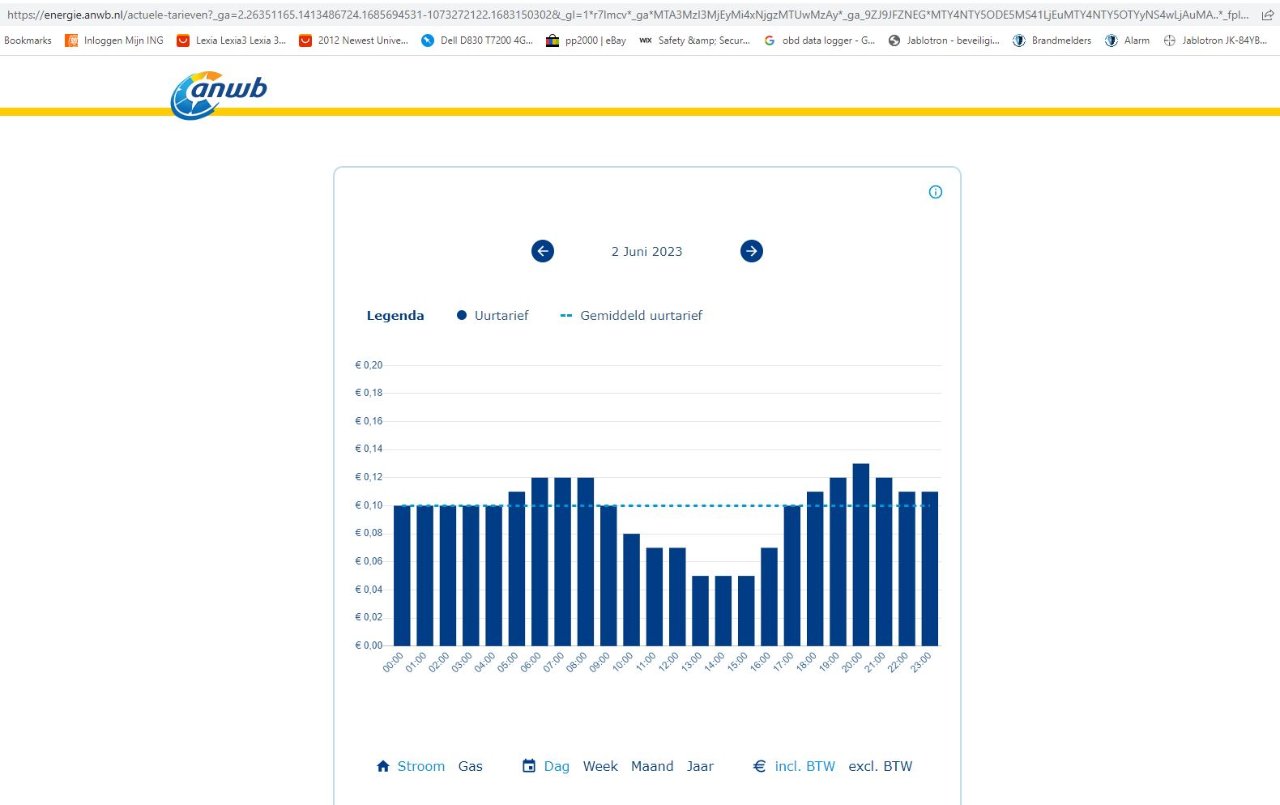This screenshot has width=1280, height=805.
Task: Select the 18:00 hour bar
Action: (815, 568)
